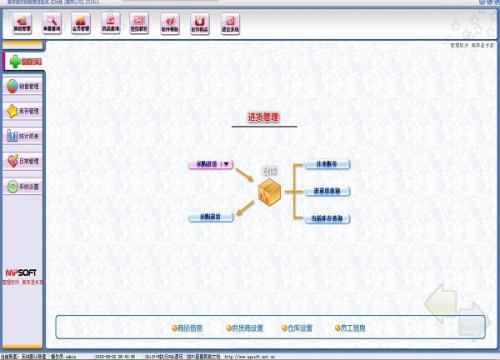
Task: Click the 软件帮助 help icon
Action: pyautogui.click(x=170, y=24)
